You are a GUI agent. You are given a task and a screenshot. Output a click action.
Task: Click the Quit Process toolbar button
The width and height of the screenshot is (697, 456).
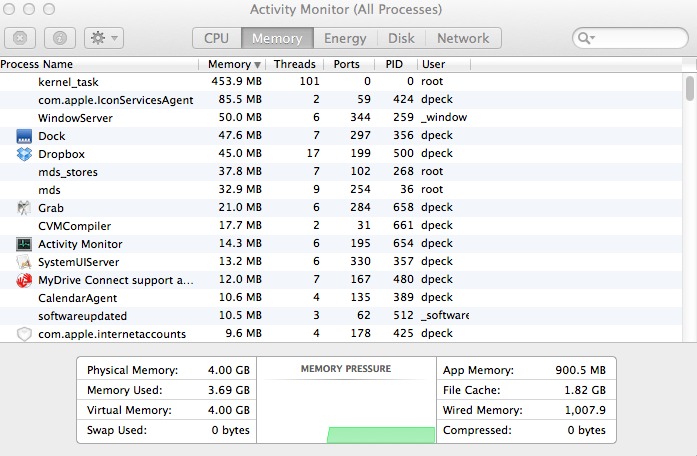click(20, 38)
